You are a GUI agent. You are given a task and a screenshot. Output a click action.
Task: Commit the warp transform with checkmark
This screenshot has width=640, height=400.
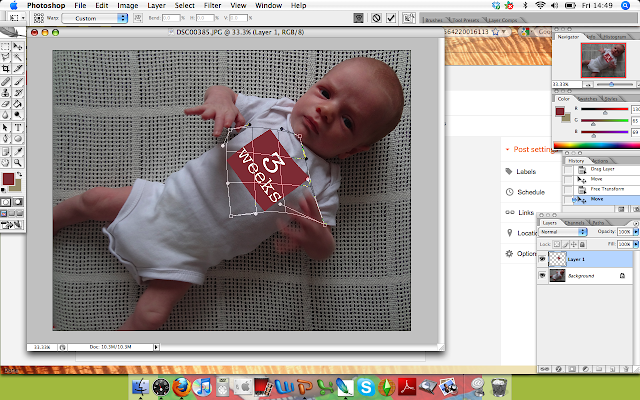(391, 18)
